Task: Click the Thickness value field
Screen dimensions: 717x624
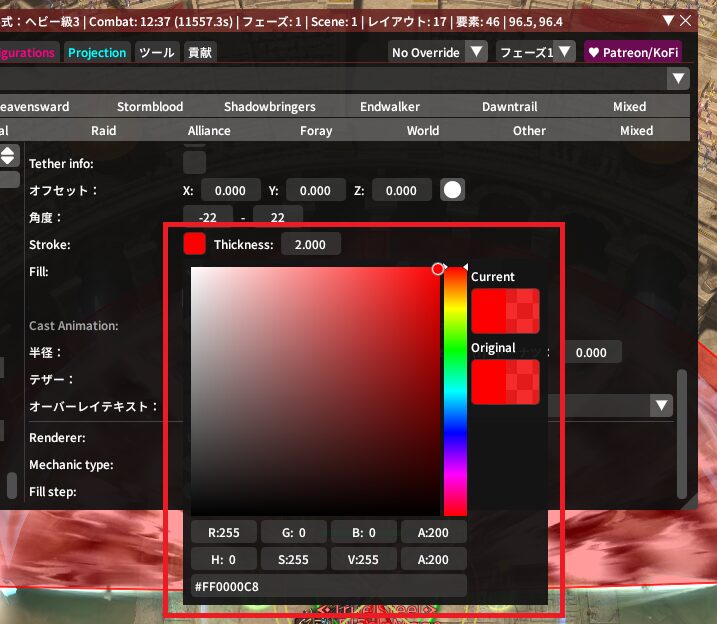Action: coord(310,244)
